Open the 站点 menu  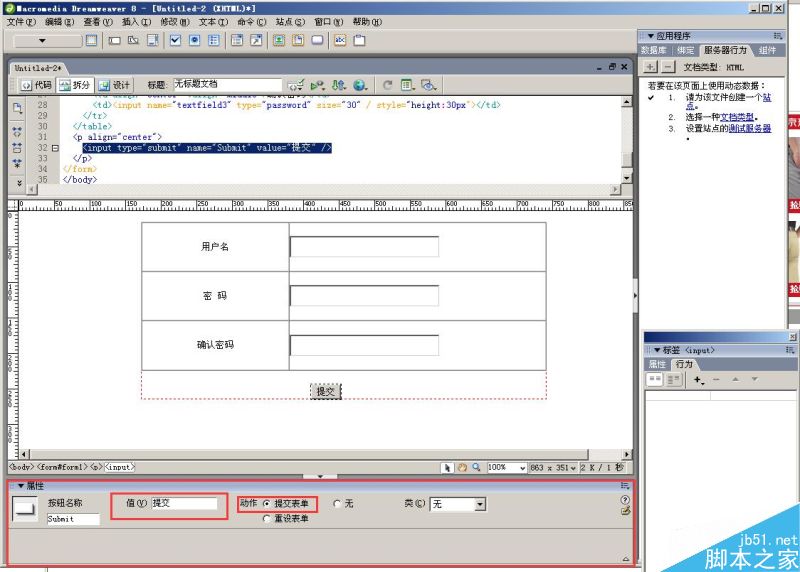290,22
